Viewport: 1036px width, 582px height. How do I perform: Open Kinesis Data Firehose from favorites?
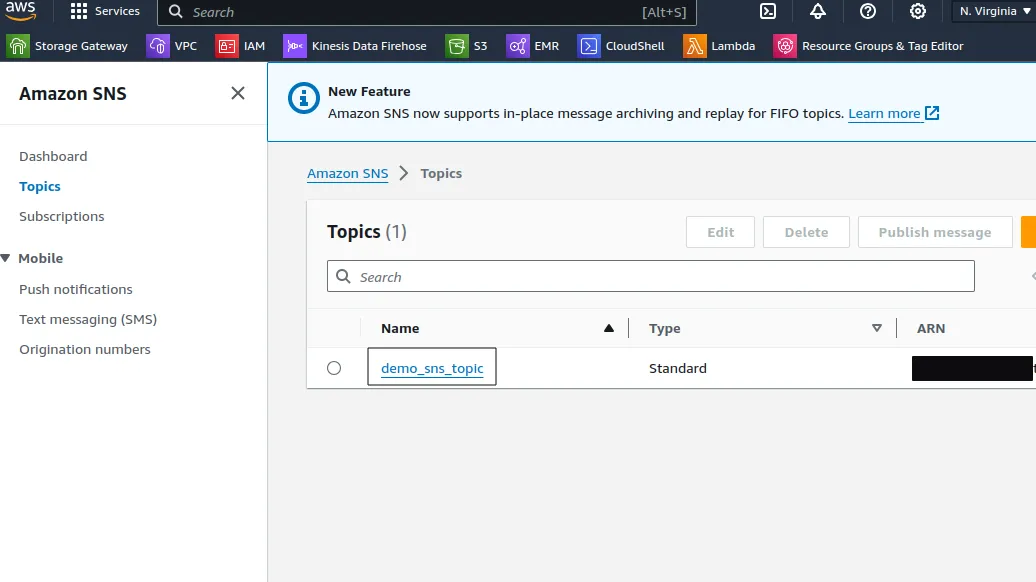coord(355,45)
